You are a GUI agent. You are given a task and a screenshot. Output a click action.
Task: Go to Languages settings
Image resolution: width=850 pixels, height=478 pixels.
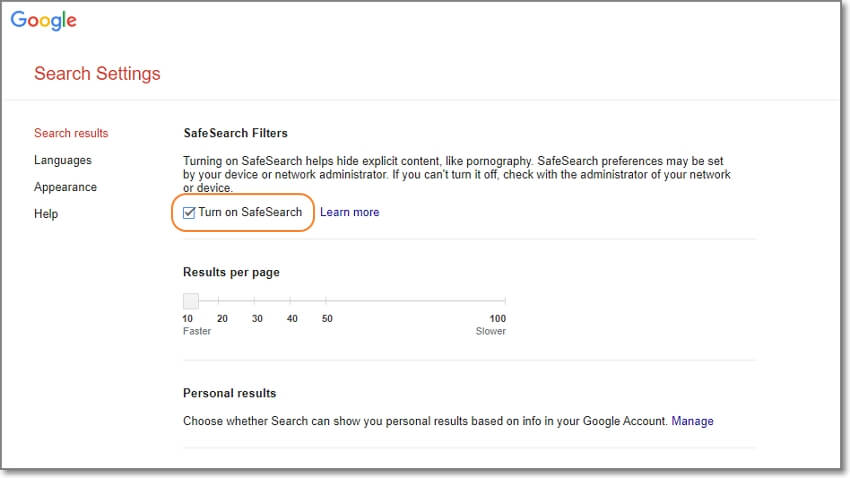click(62, 160)
